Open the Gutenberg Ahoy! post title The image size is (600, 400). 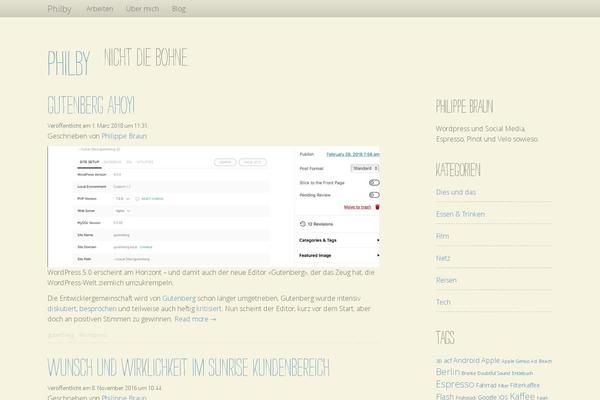91,105
